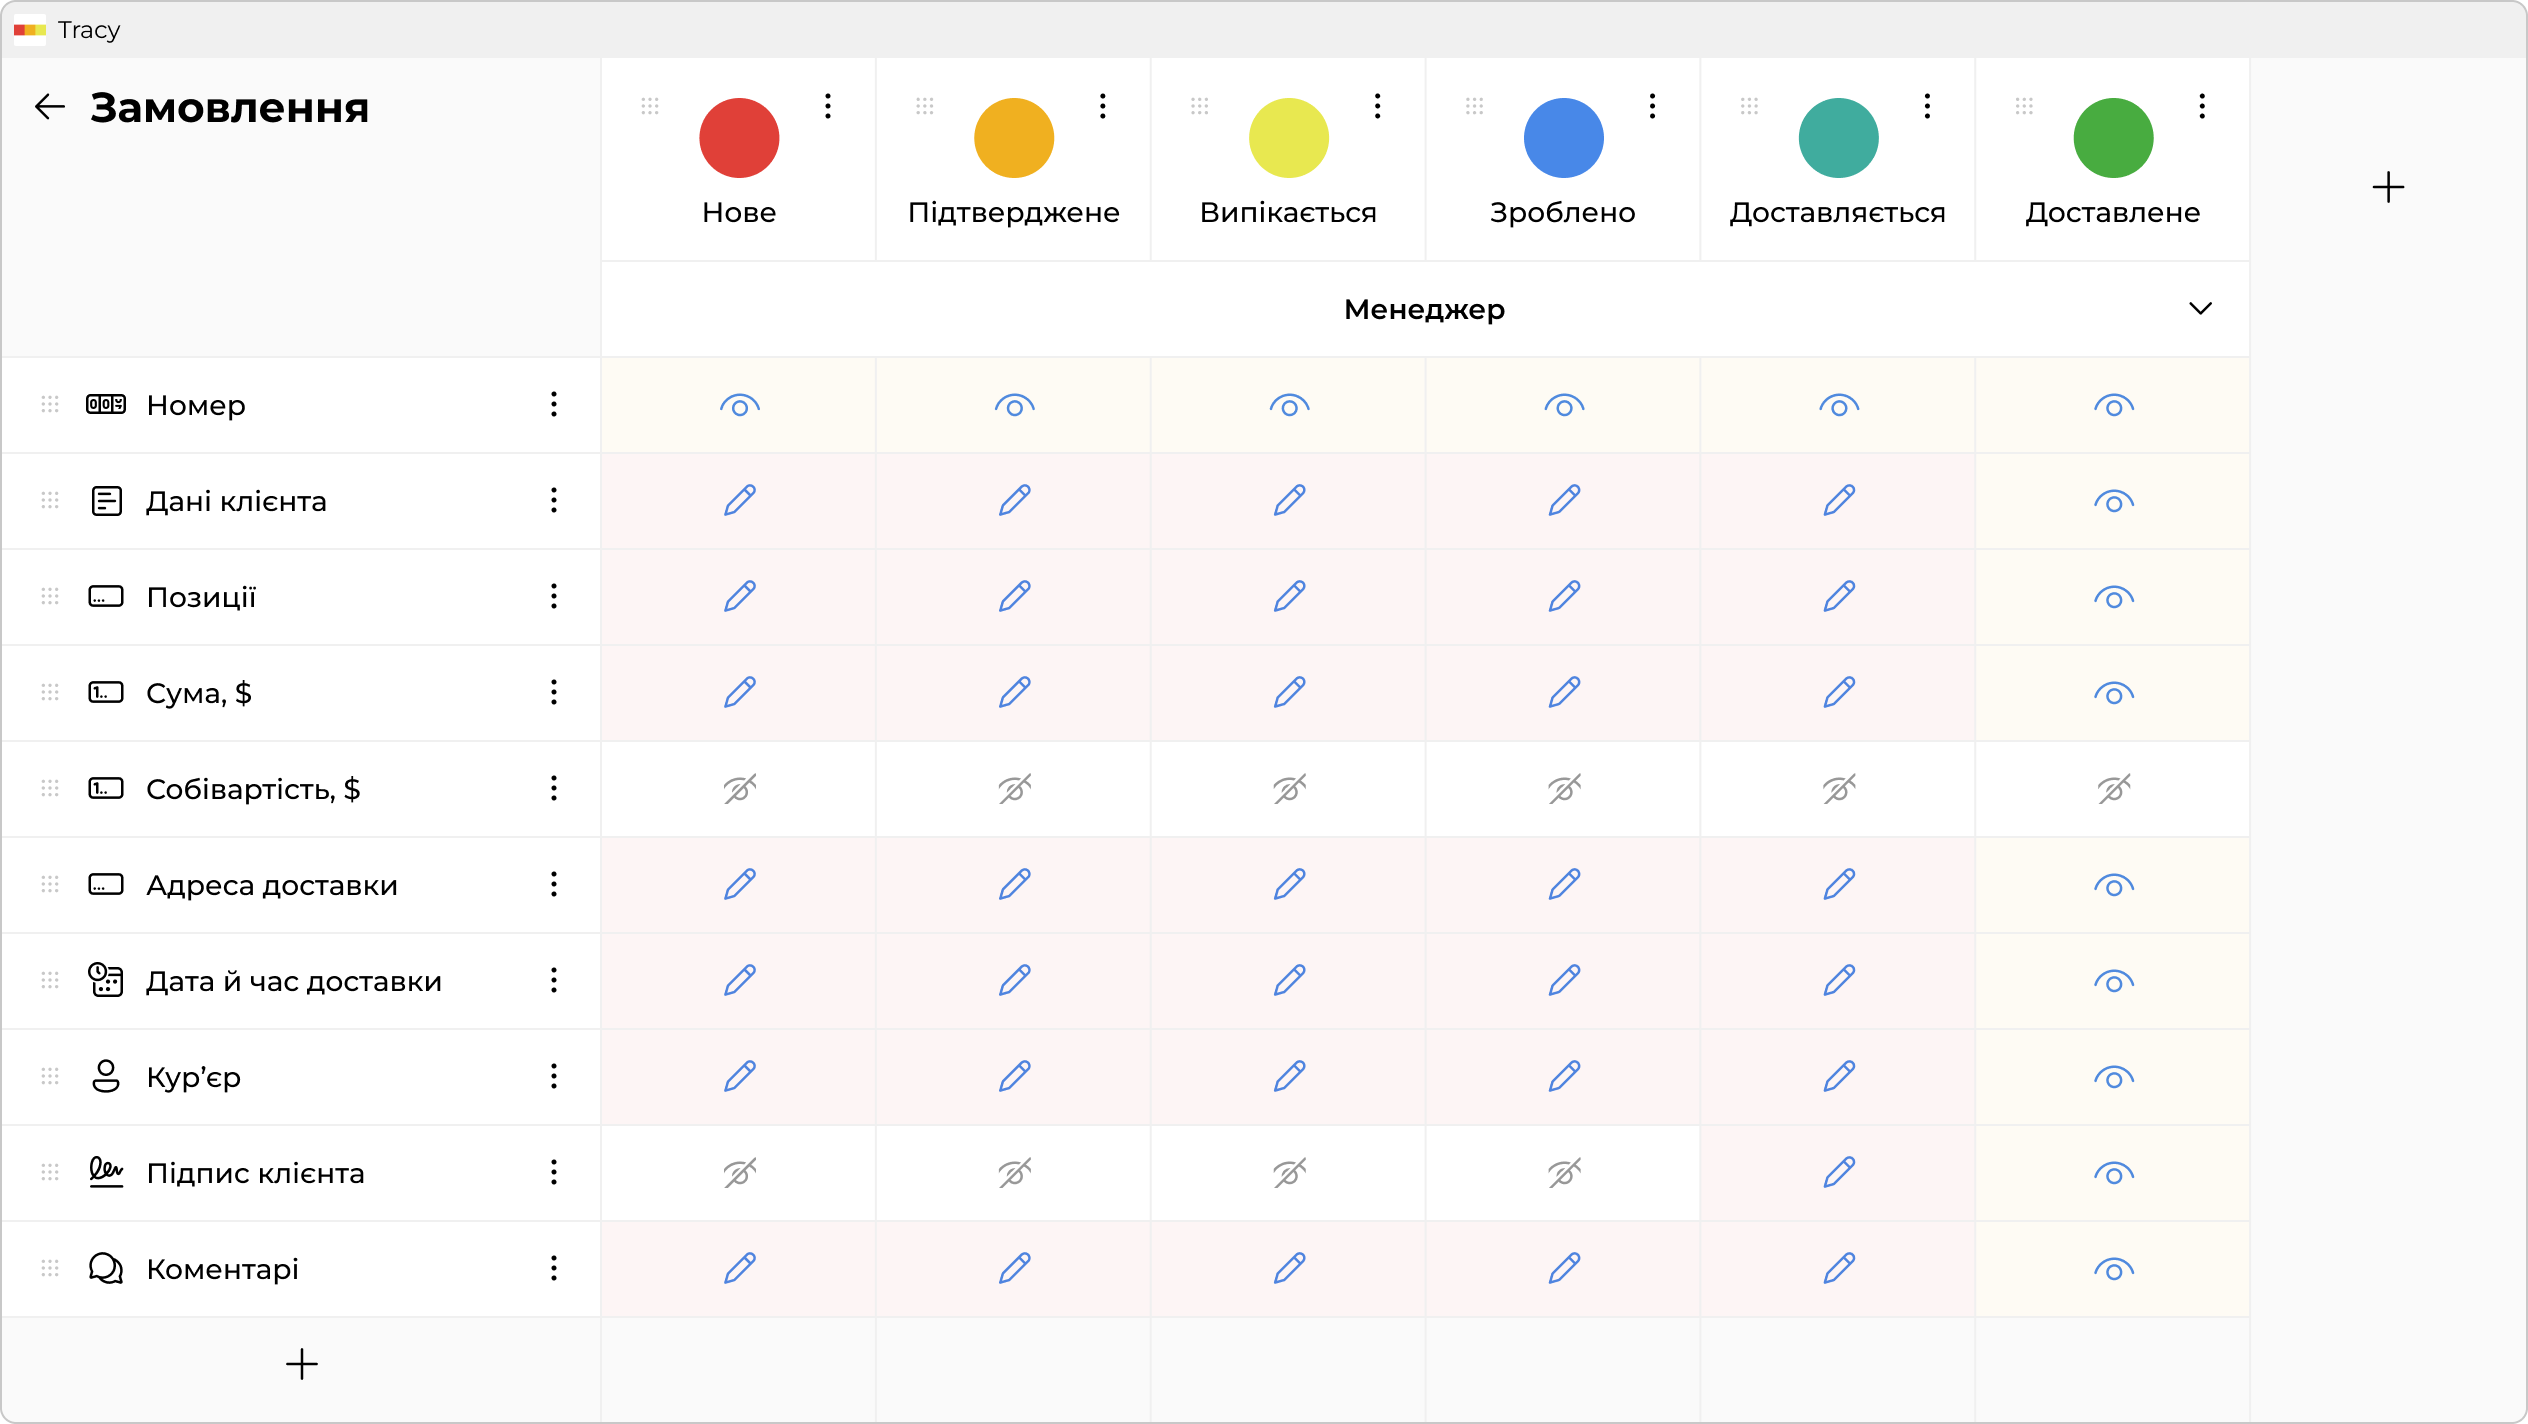Open three-dot menu for Нове status

coord(828,106)
